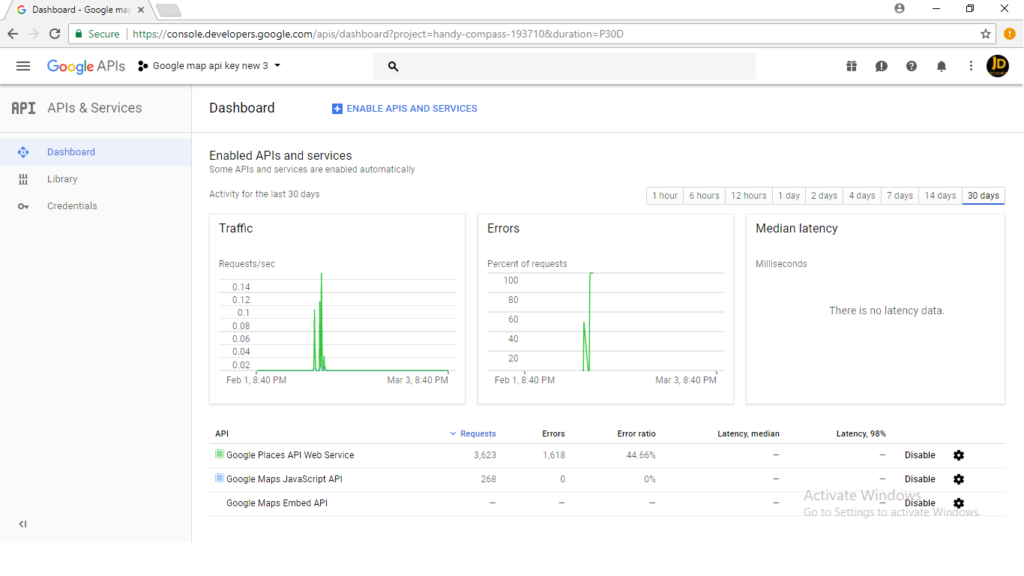Click the Dashboard sidebar icon
Viewport: 1024px width, 576px height.
click(x=23, y=152)
